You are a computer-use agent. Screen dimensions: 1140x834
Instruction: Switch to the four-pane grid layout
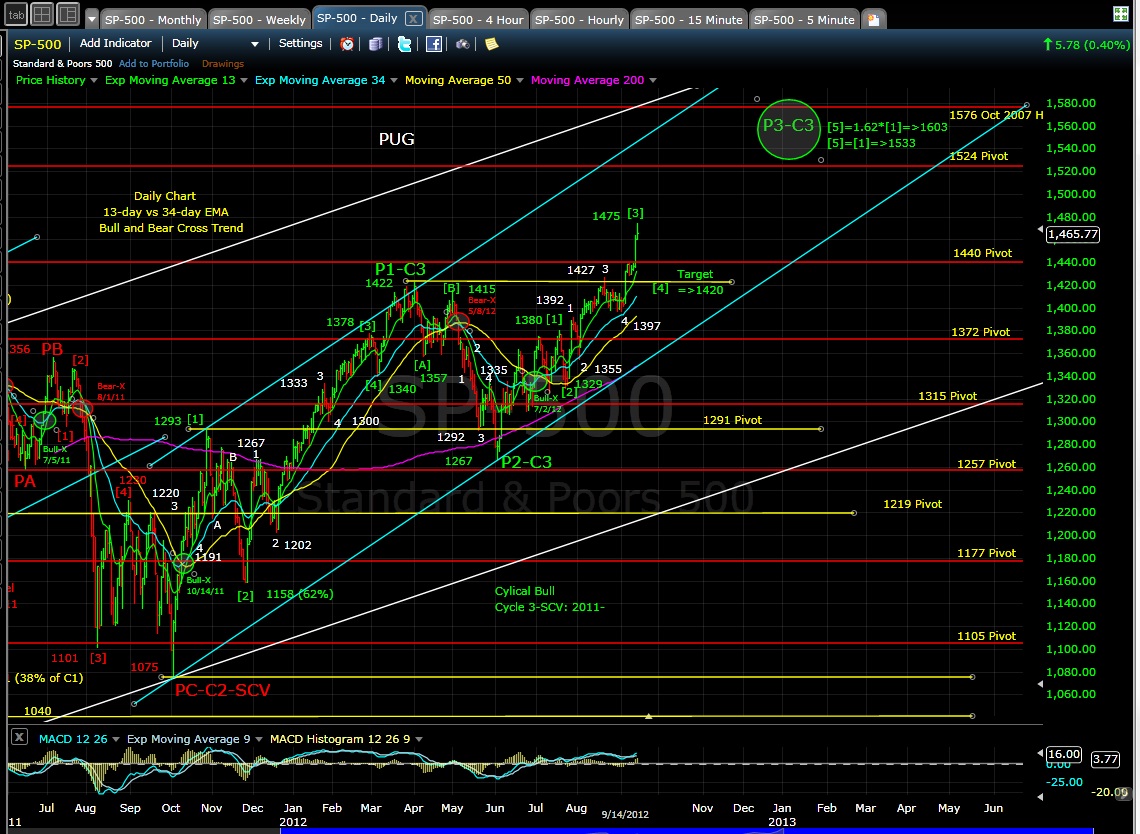(x=42, y=15)
